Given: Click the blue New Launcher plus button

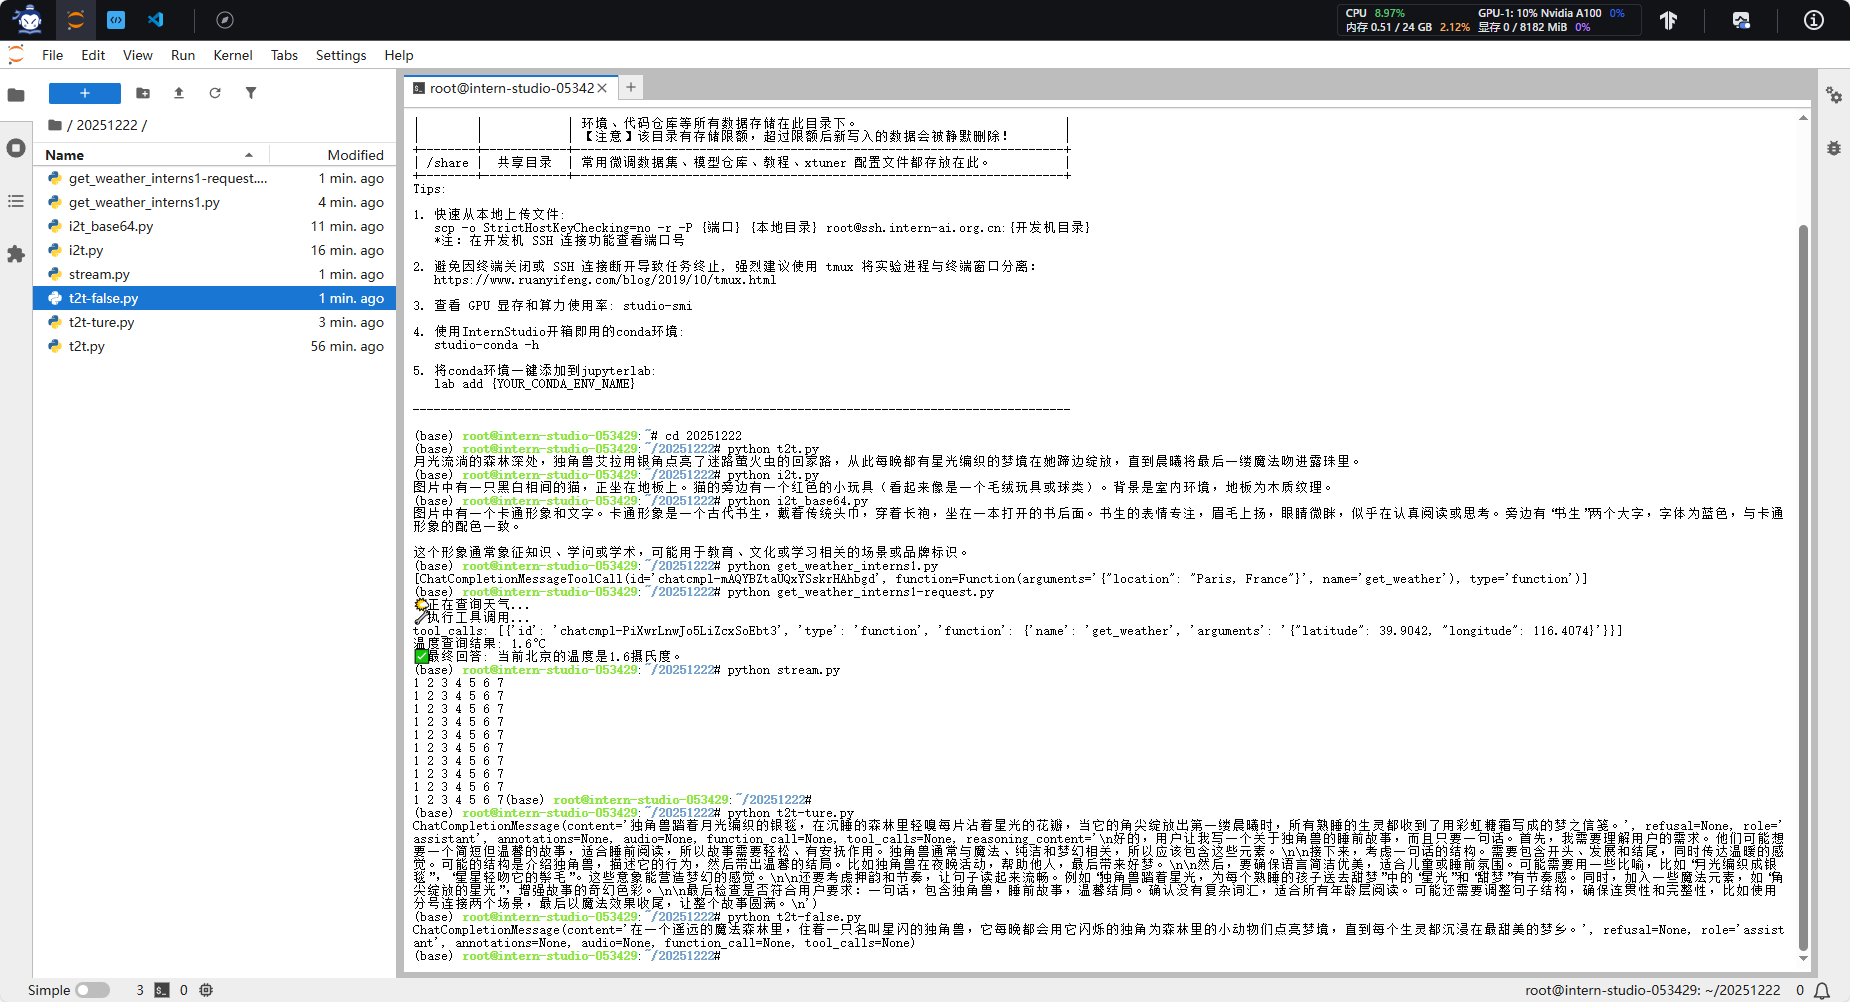Looking at the screenshot, I should coord(85,93).
